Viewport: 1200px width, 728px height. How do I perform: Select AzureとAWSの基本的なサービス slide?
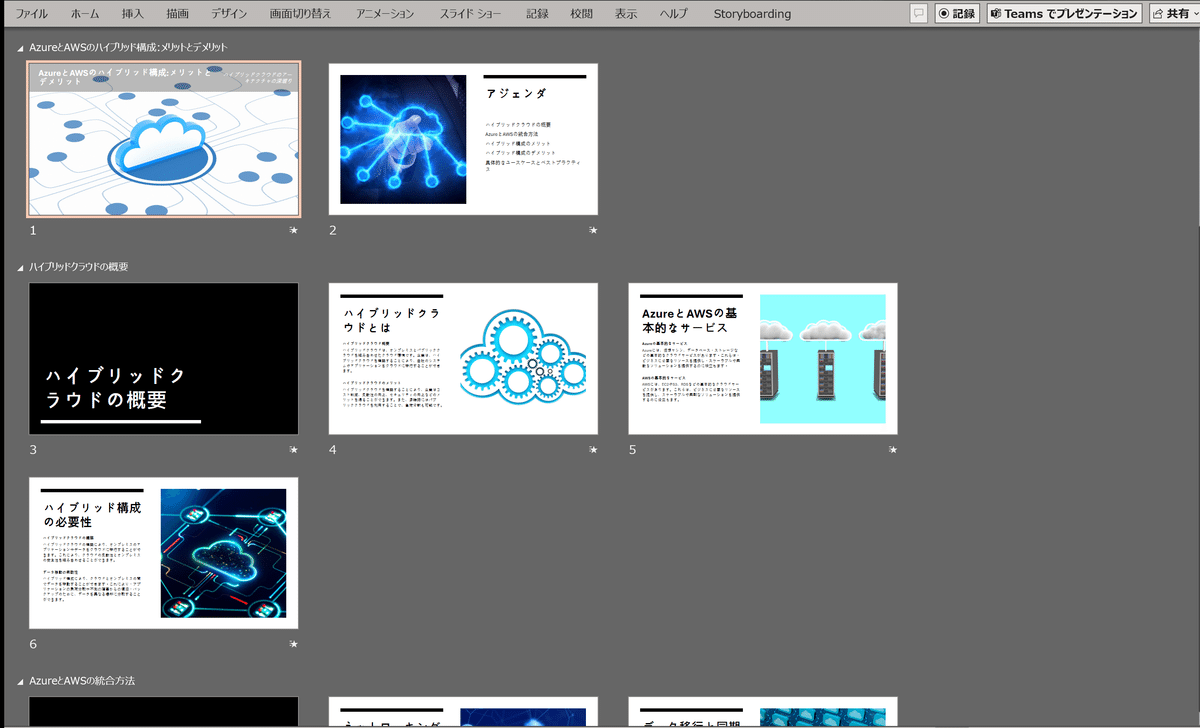[763, 358]
